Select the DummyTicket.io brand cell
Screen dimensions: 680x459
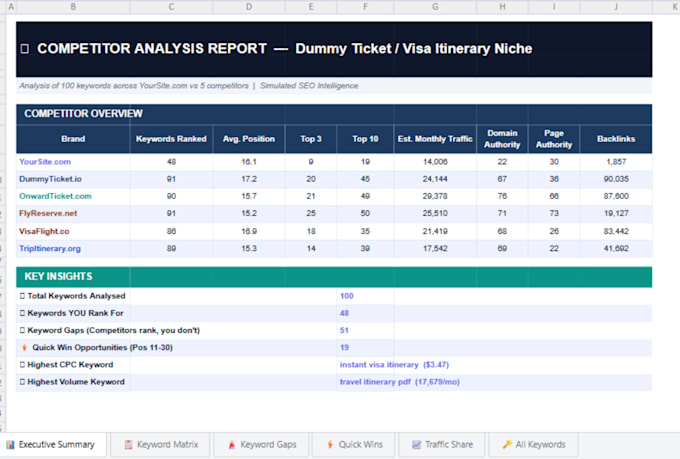point(73,179)
